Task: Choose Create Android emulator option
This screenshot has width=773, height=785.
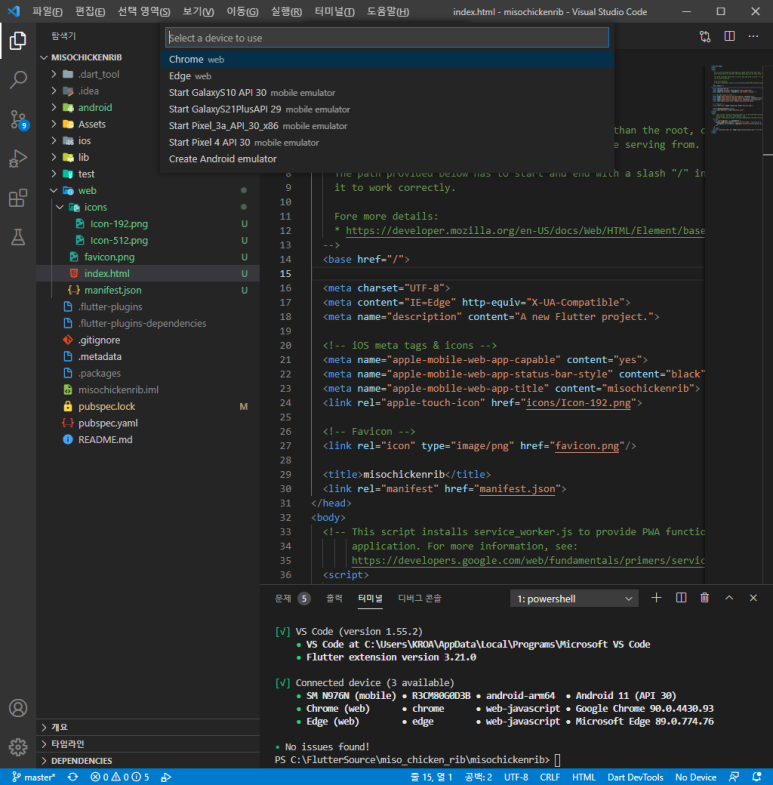Action: coord(387,159)
